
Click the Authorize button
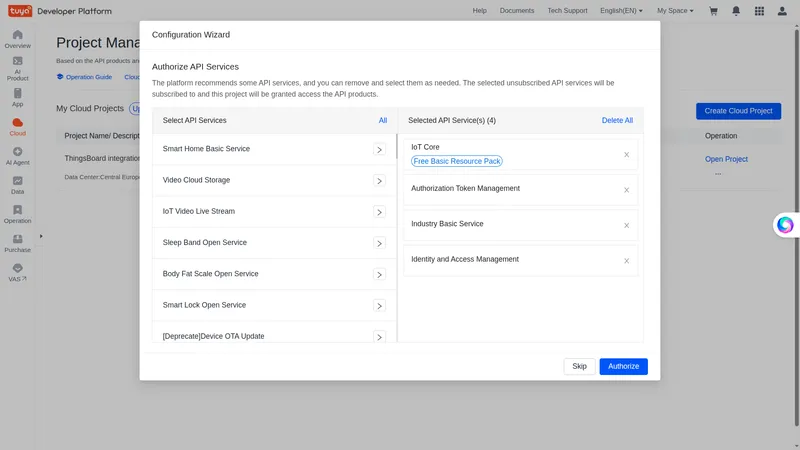623,366
